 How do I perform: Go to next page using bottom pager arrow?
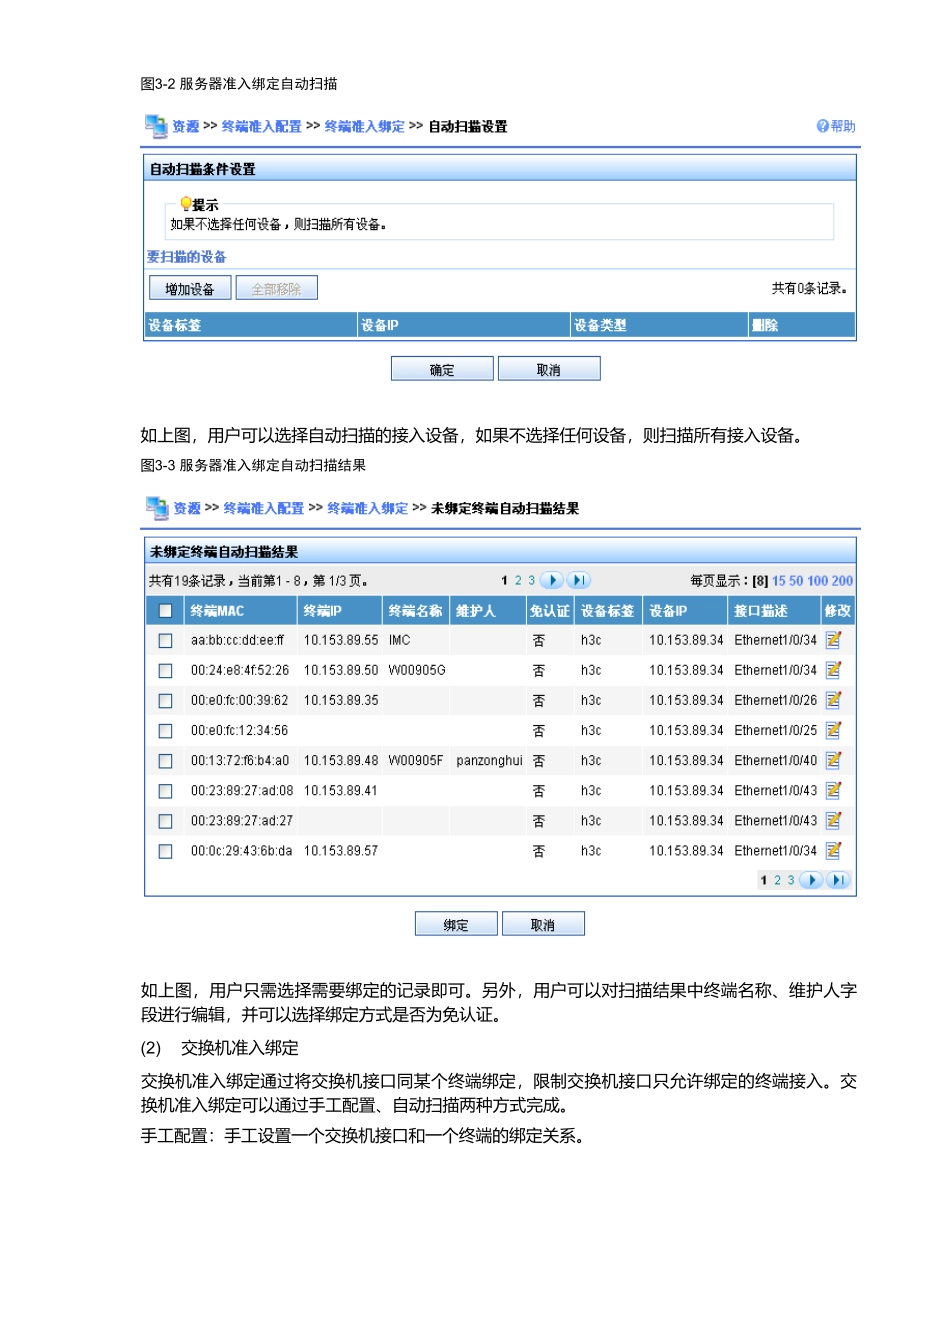pyautogui.click(x=811, y=880)
